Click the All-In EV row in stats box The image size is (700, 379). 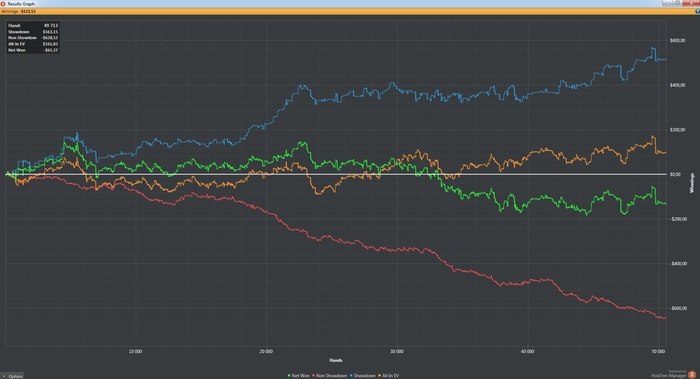point(33,44)
